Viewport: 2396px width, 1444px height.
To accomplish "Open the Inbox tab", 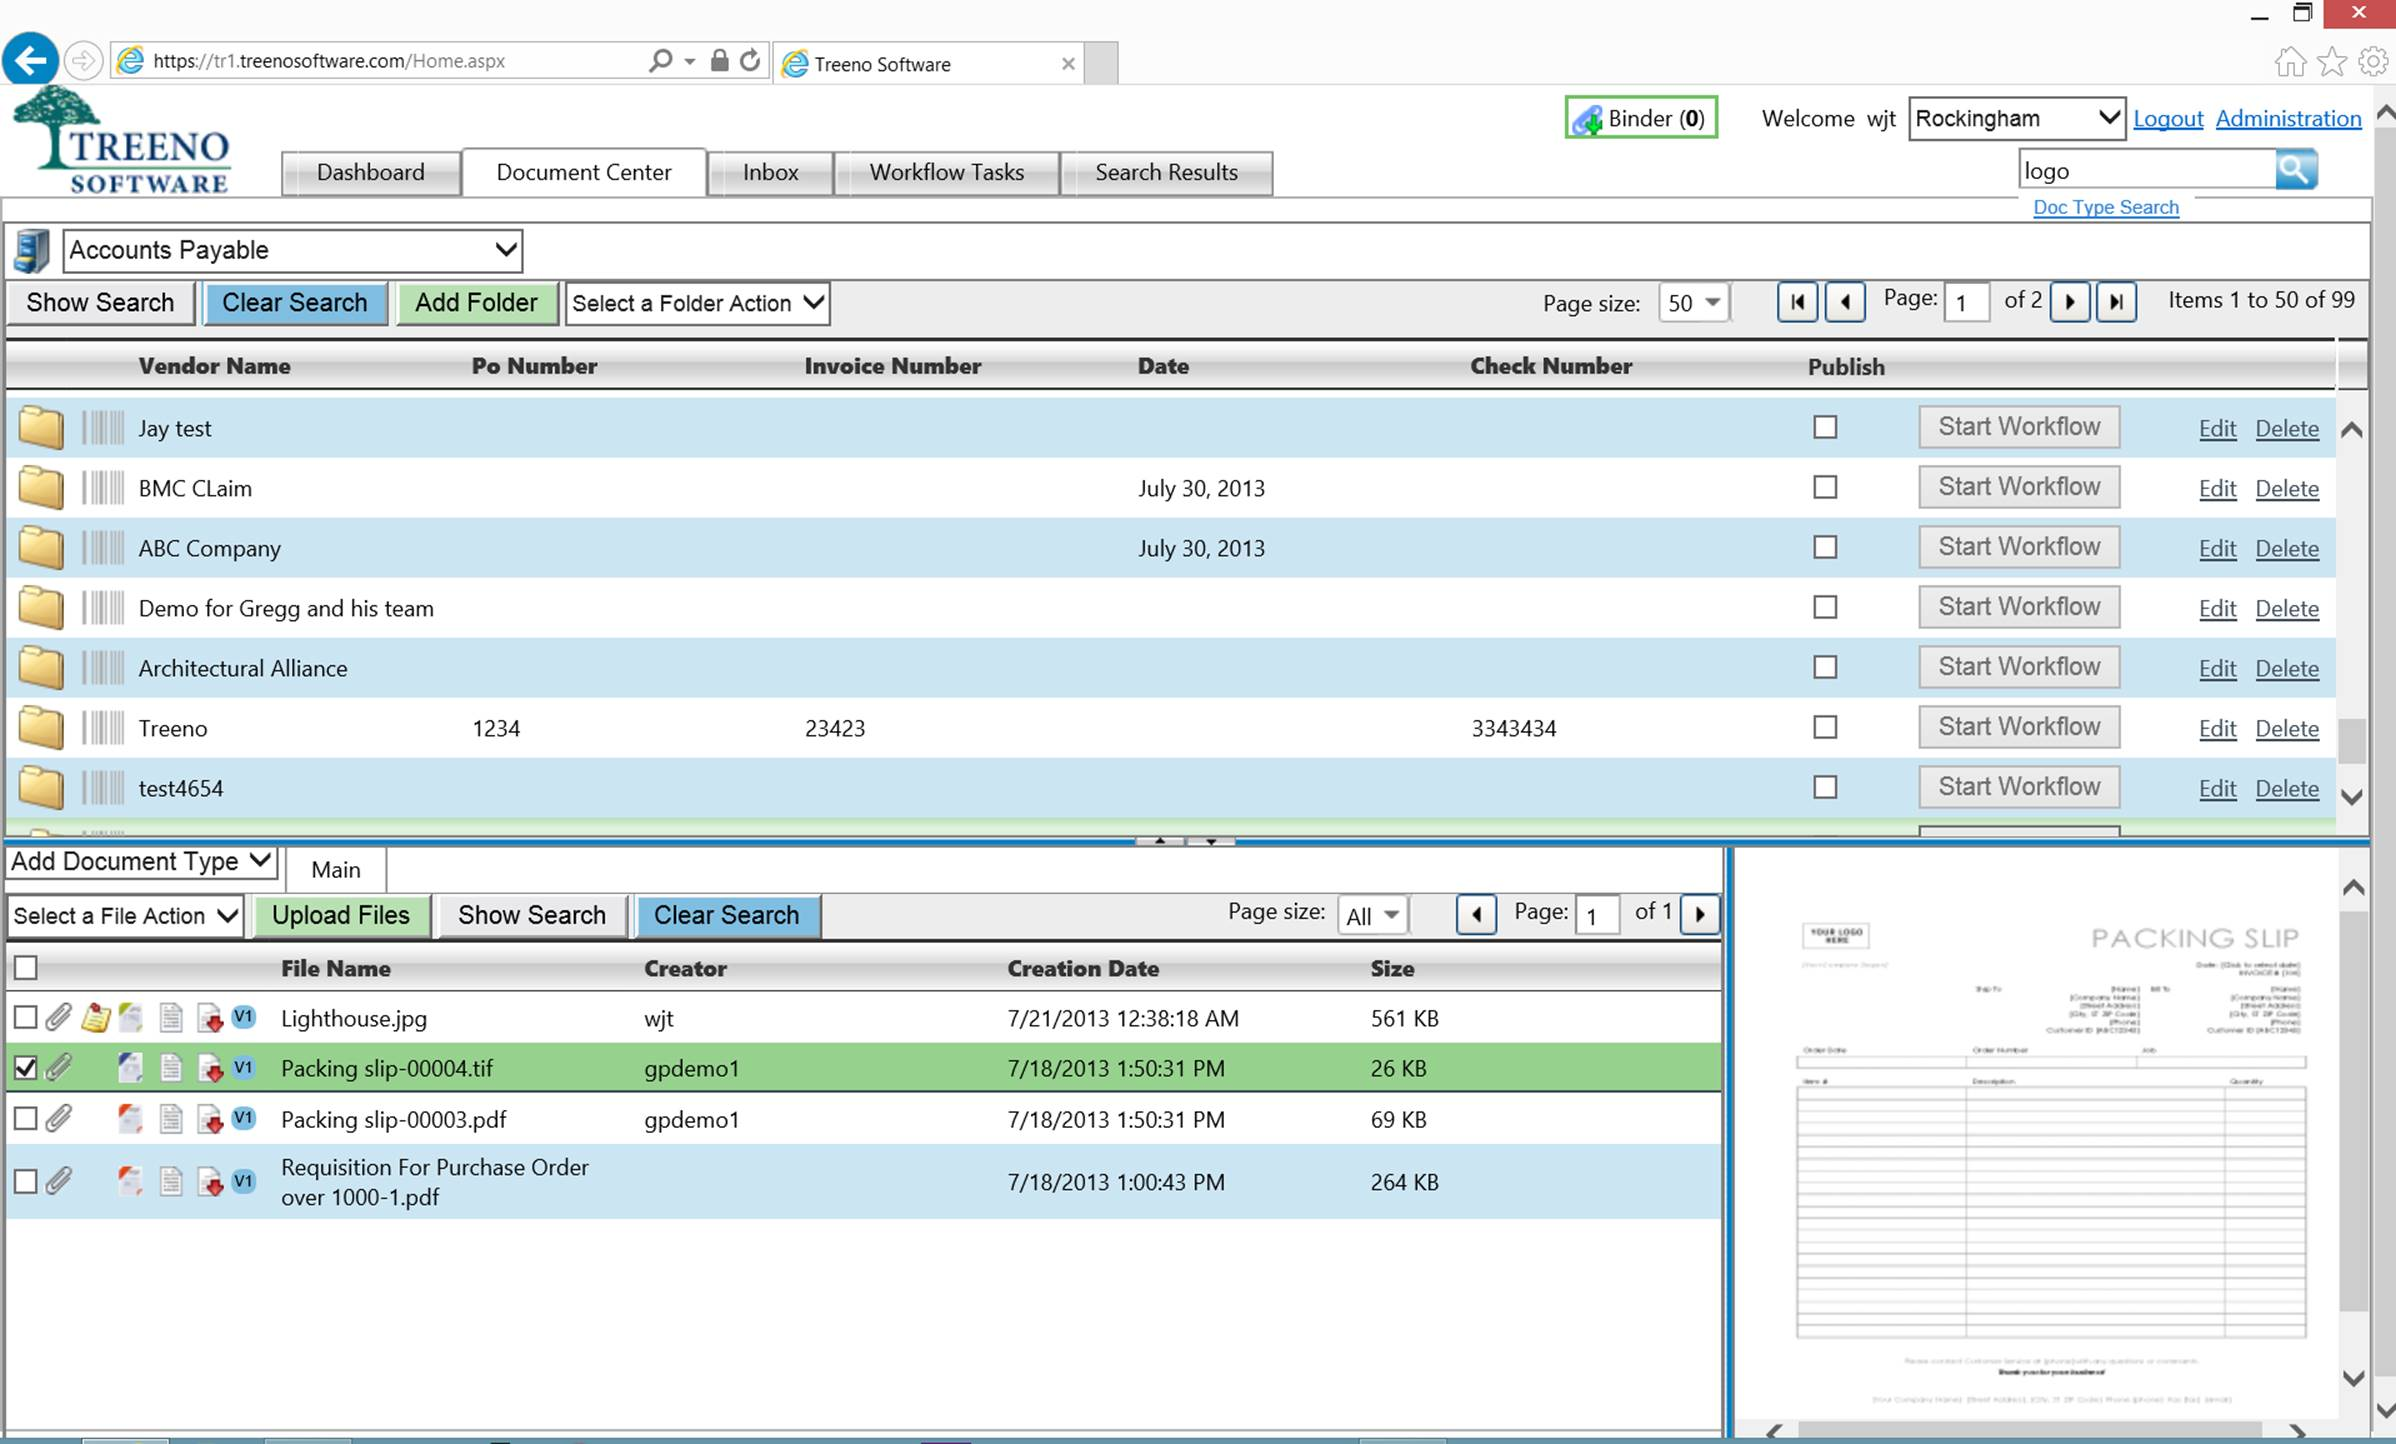I will [770, 172].
